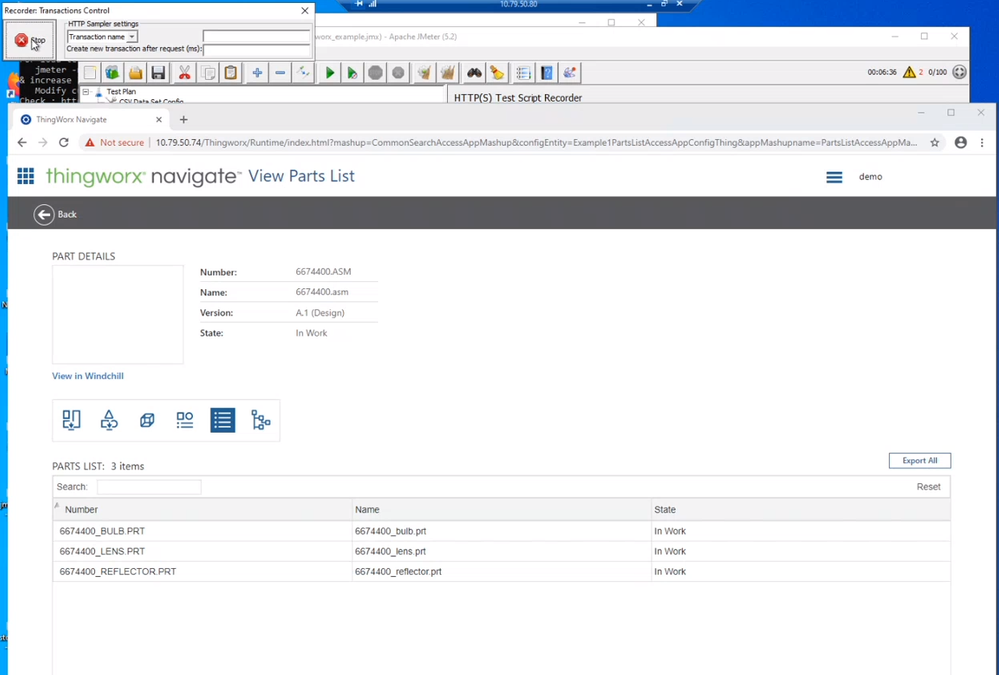Click JMeter Clear broom icon
Screen dimensions: 999x675
click(424, 73)
